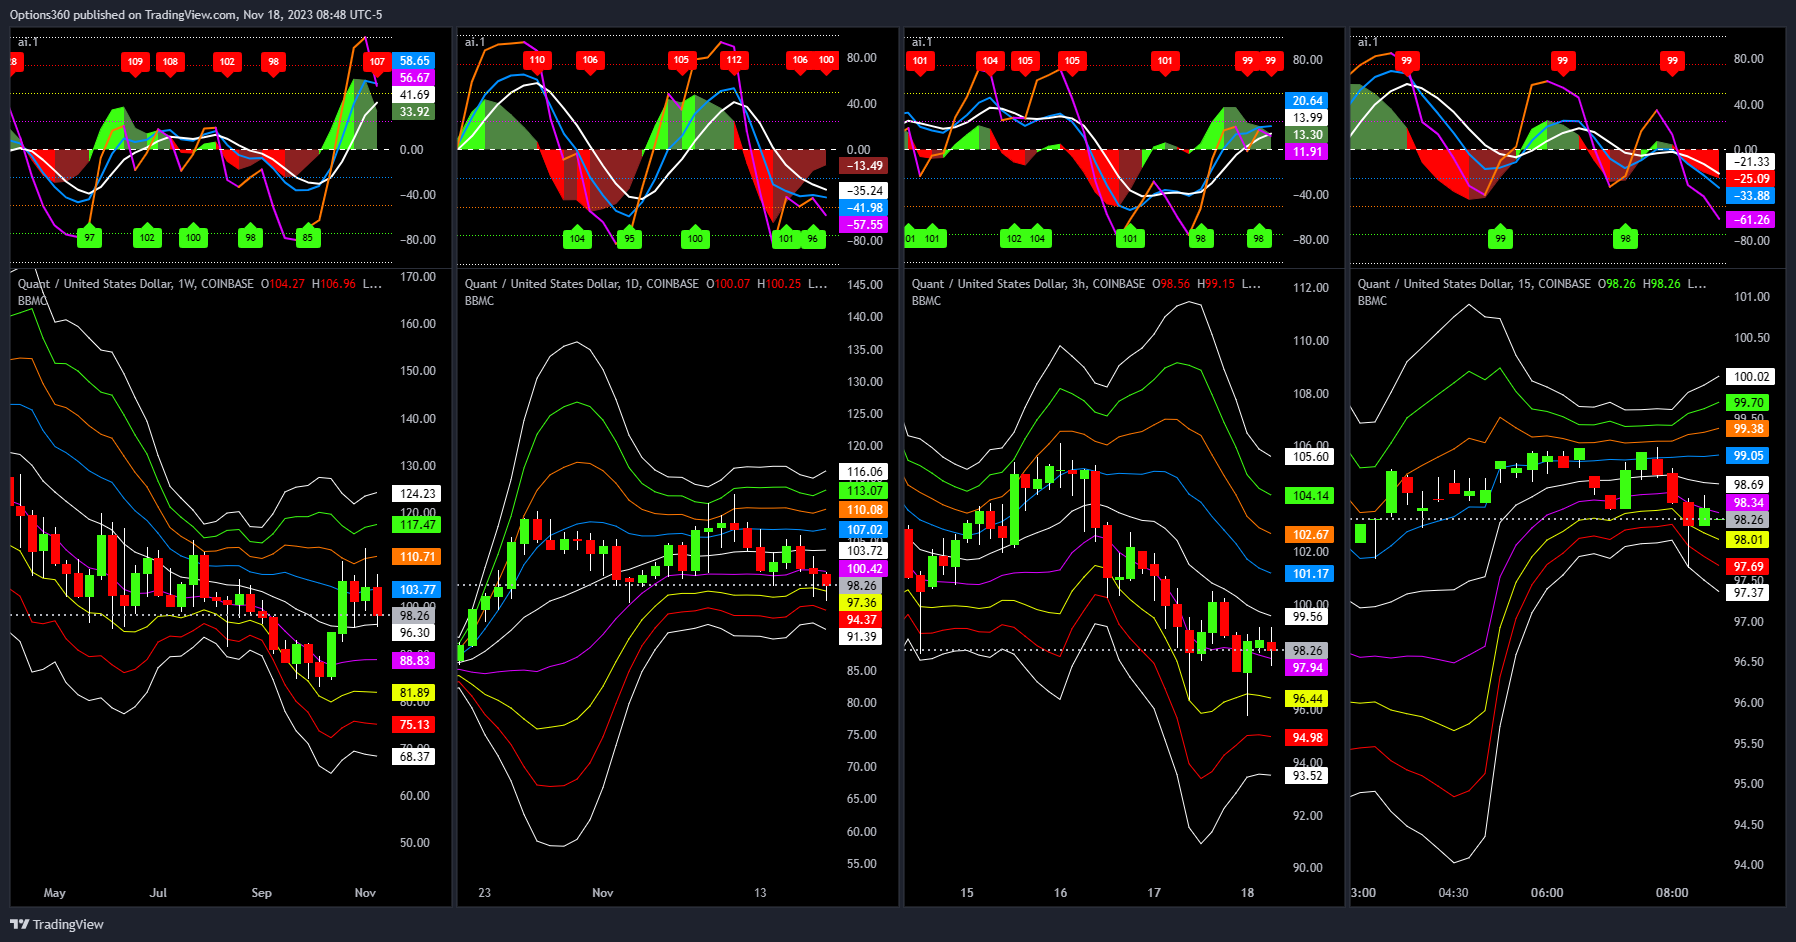Select the 1D Quant / United States Dollar title
Screen dimensions: 1796x942
point(582,284)
